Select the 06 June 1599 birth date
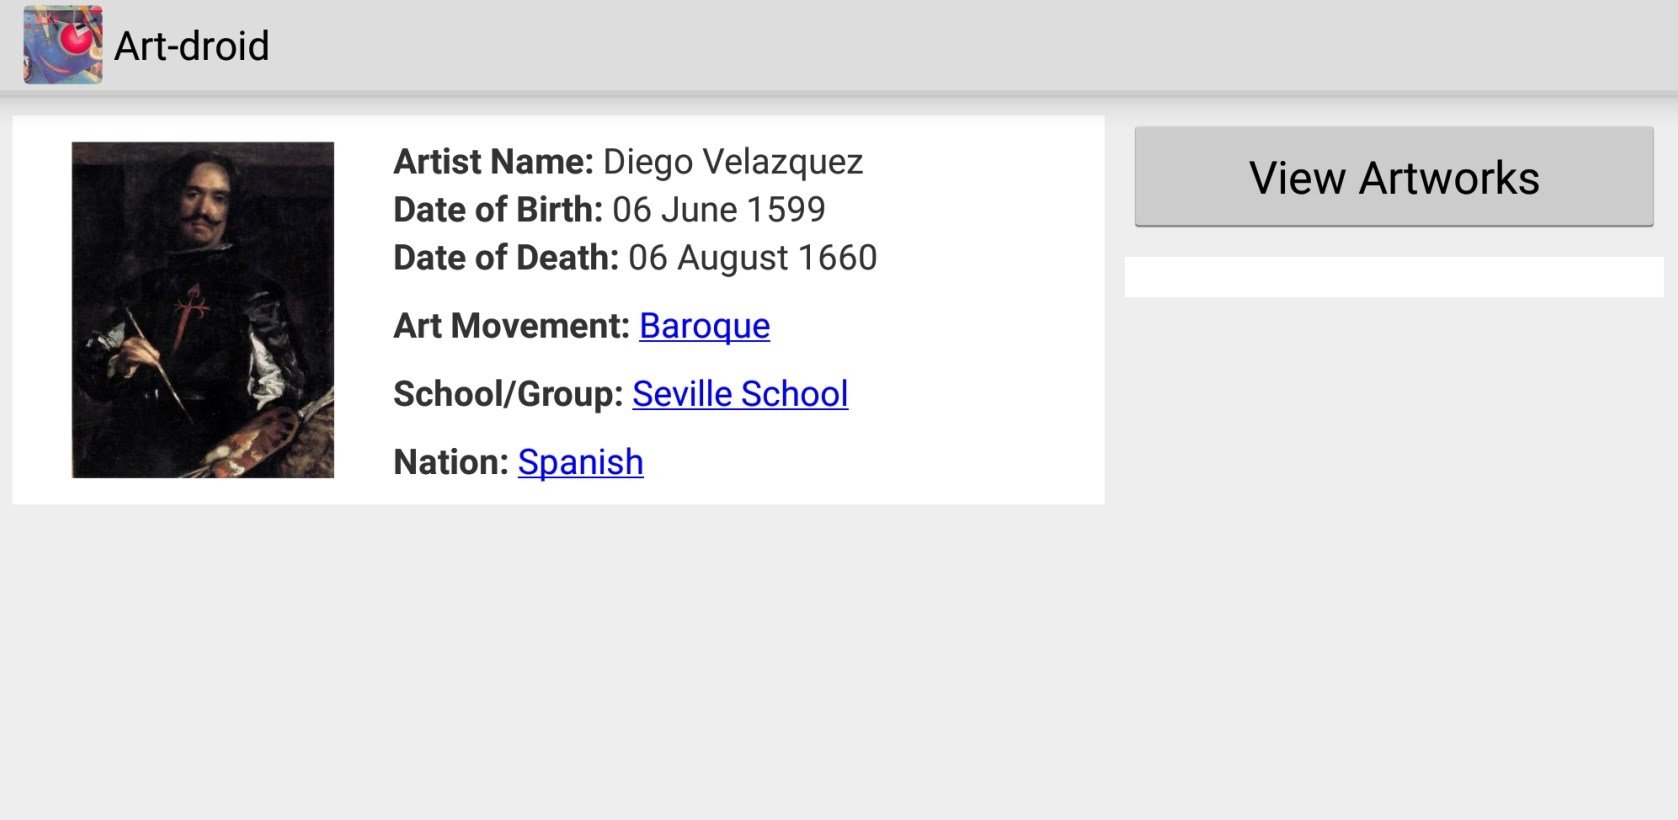The image size is (1678, 820). point(719,210)
